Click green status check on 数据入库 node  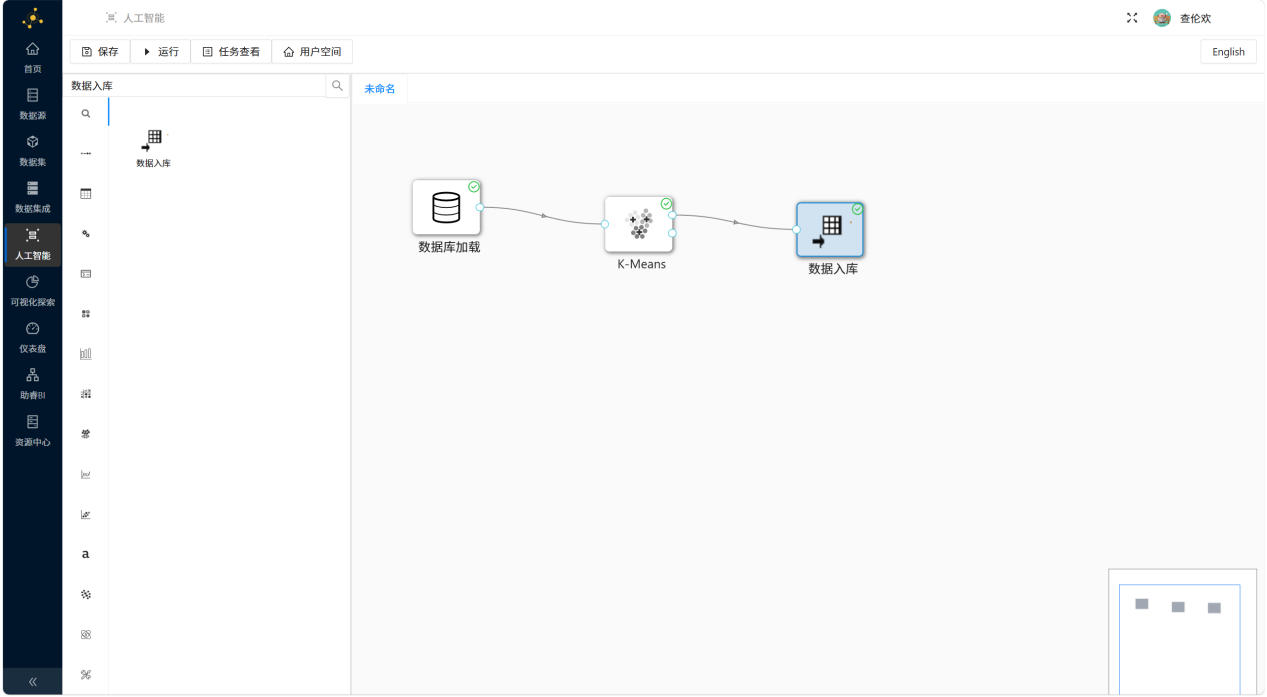[857, 209]
